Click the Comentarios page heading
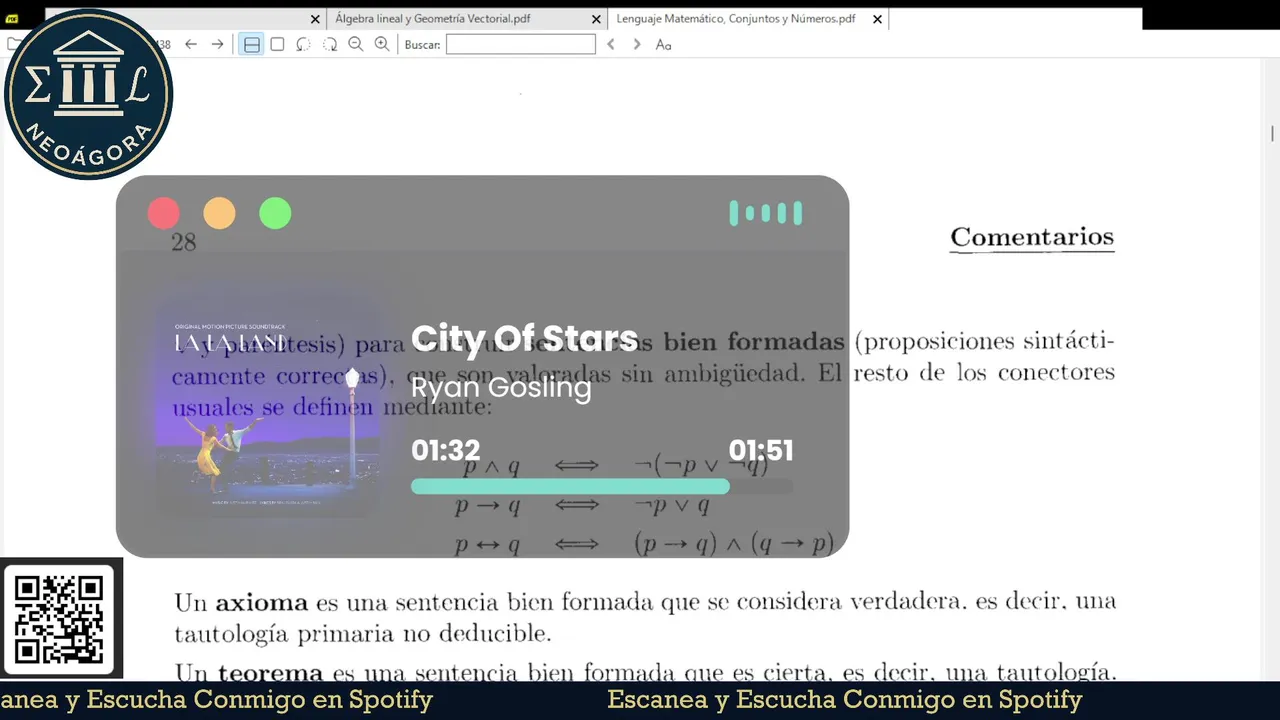The image size is (1280, 720). click(1032, 237)
